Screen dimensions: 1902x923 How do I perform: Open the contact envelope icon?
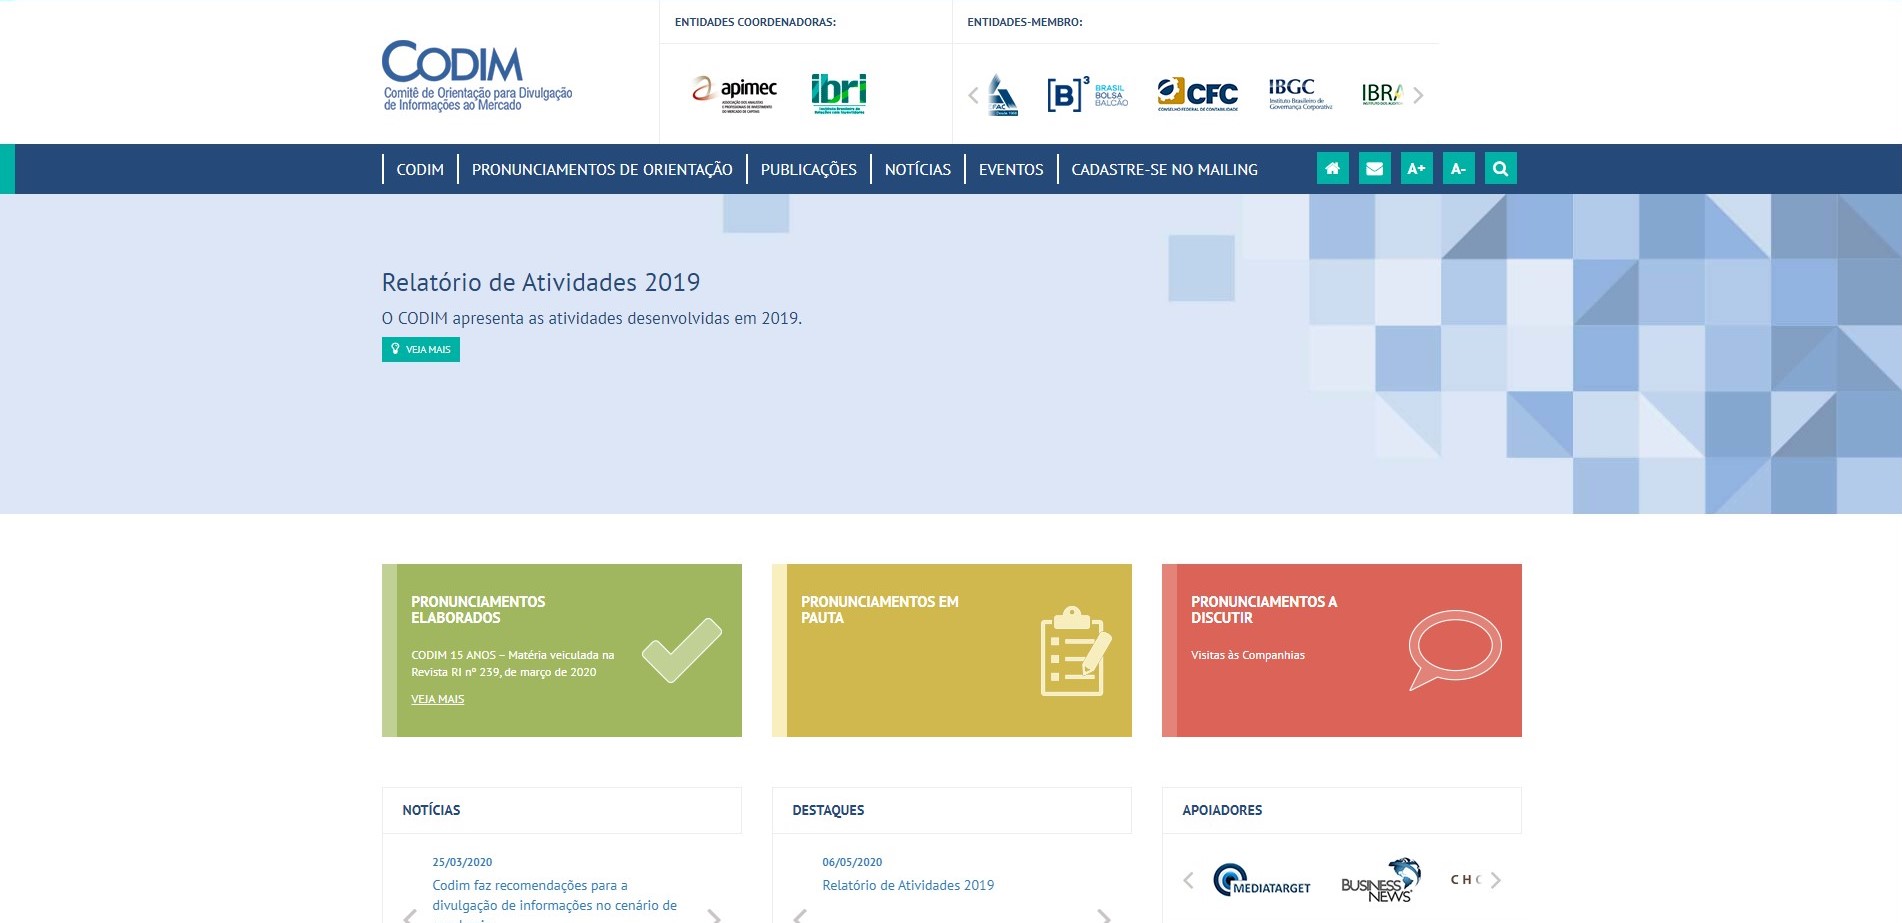(1374, 168)
